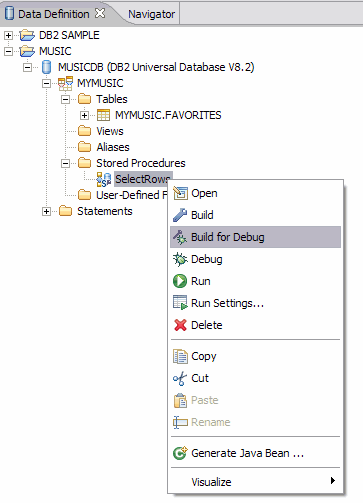Click the MUSIC open folder icon

(x=27, y=51)
